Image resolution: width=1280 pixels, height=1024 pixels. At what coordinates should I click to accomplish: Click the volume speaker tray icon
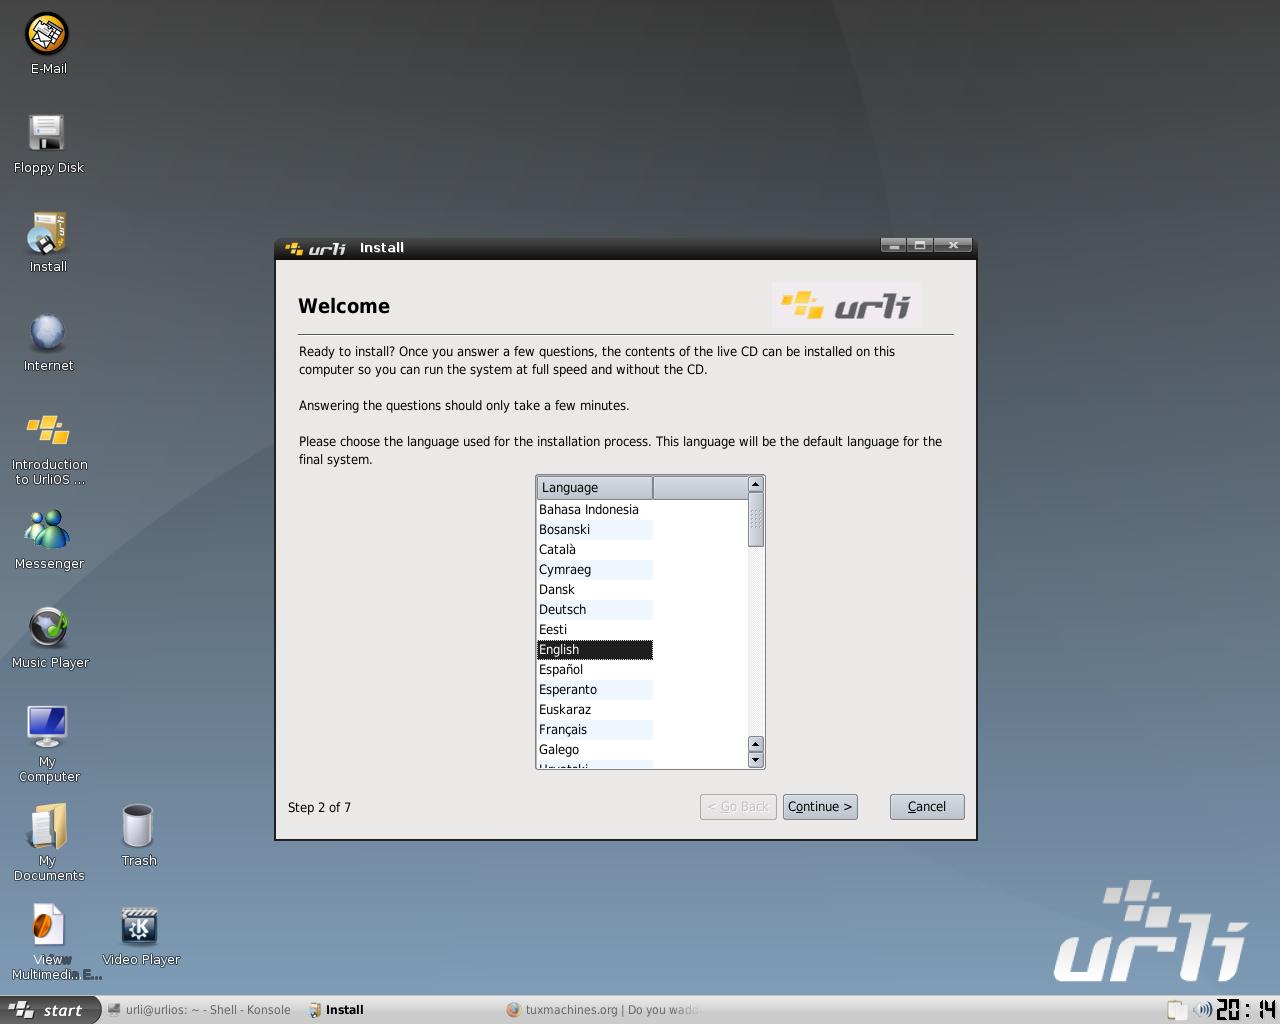click(1202, 1010)
